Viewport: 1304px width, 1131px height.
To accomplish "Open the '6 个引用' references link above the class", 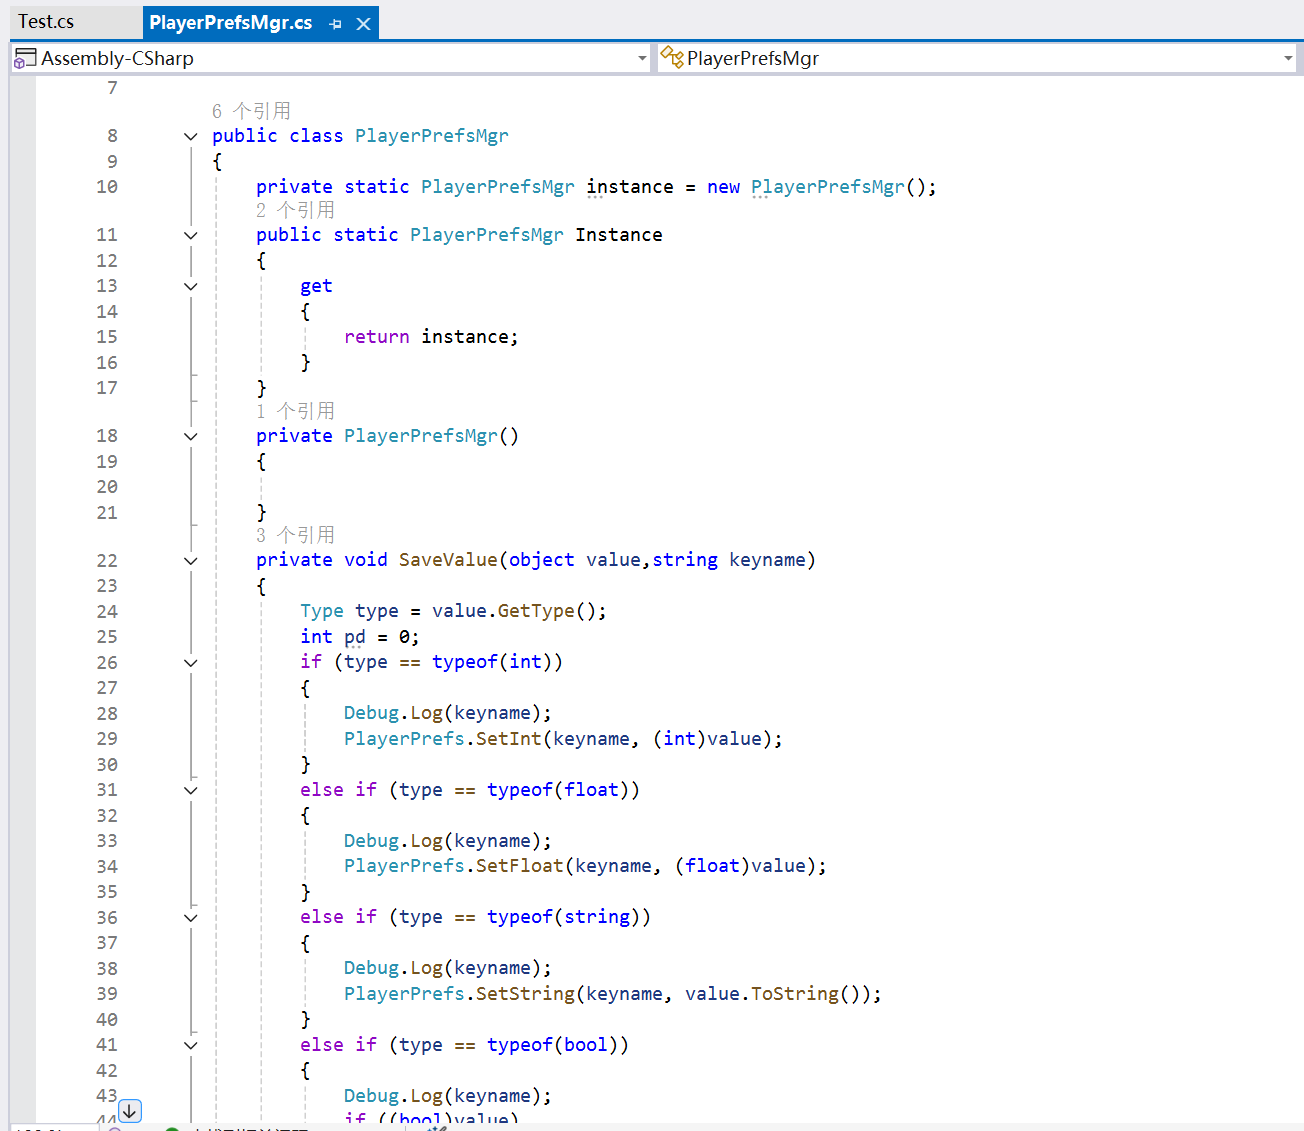I will 251,111.
